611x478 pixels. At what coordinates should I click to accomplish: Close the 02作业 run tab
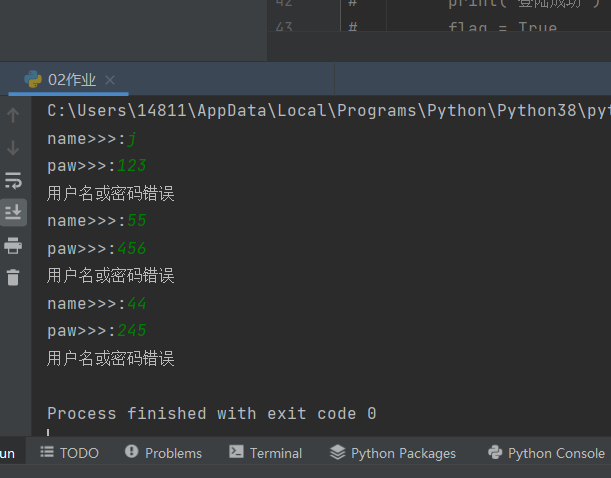click(110, 80)
